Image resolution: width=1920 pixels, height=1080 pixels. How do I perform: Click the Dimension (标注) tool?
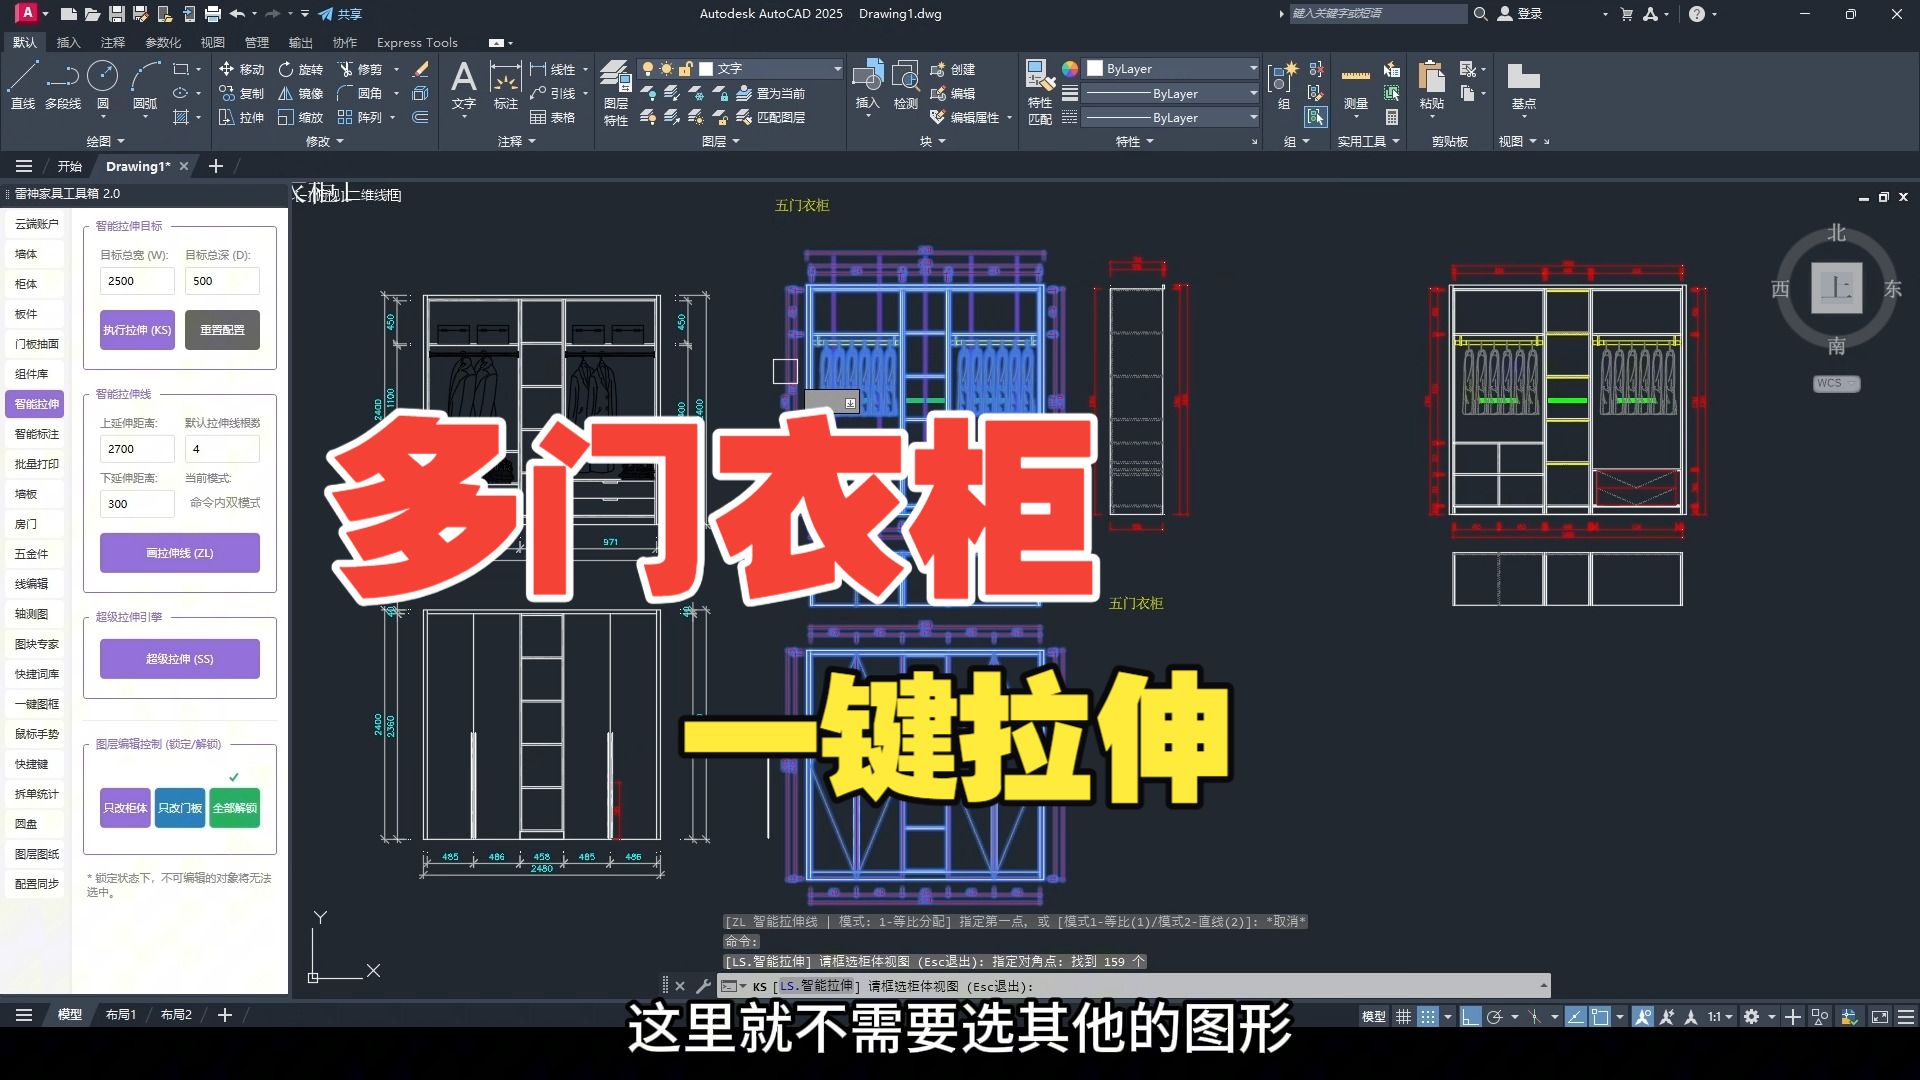[505, 86]
